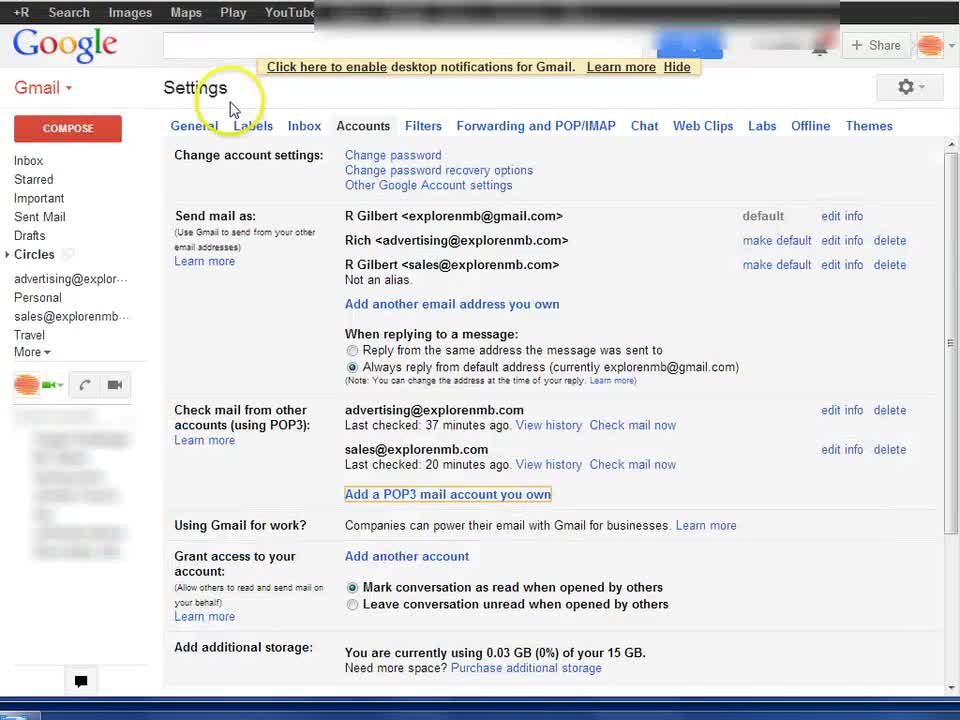Click the profile avatar in top bar
Viewport: 960px width, 720px height.
click(x=930, y=46)
